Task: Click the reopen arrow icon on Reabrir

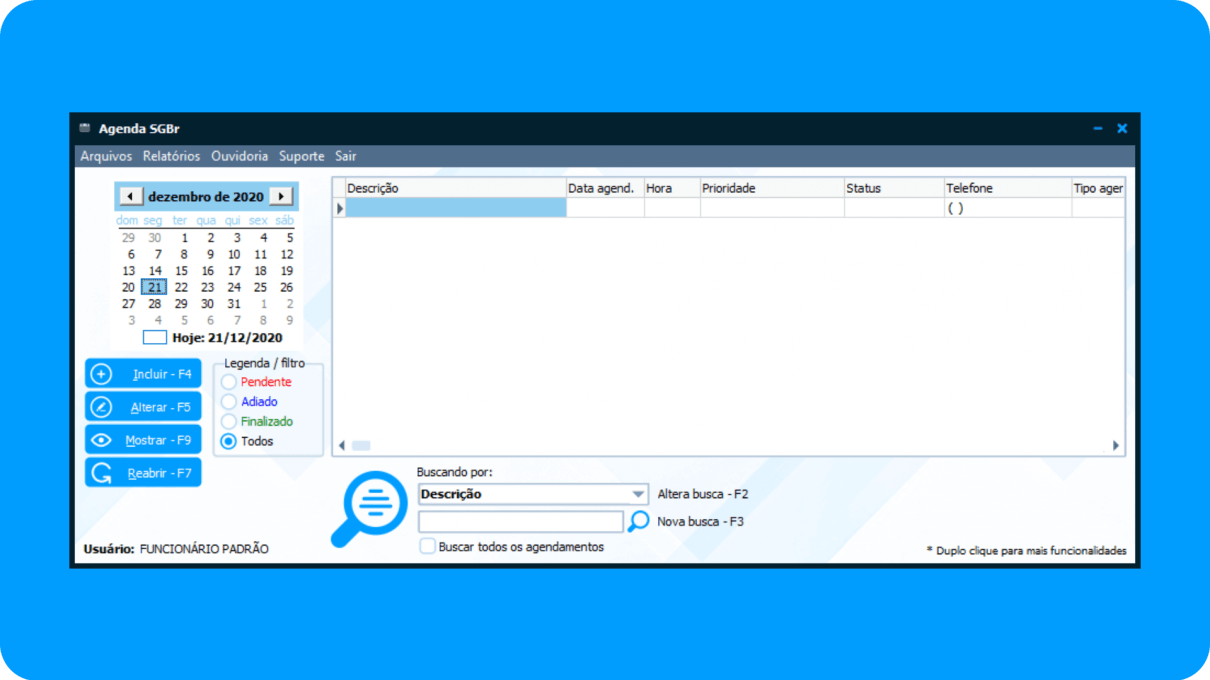Action: click(101, 473)
